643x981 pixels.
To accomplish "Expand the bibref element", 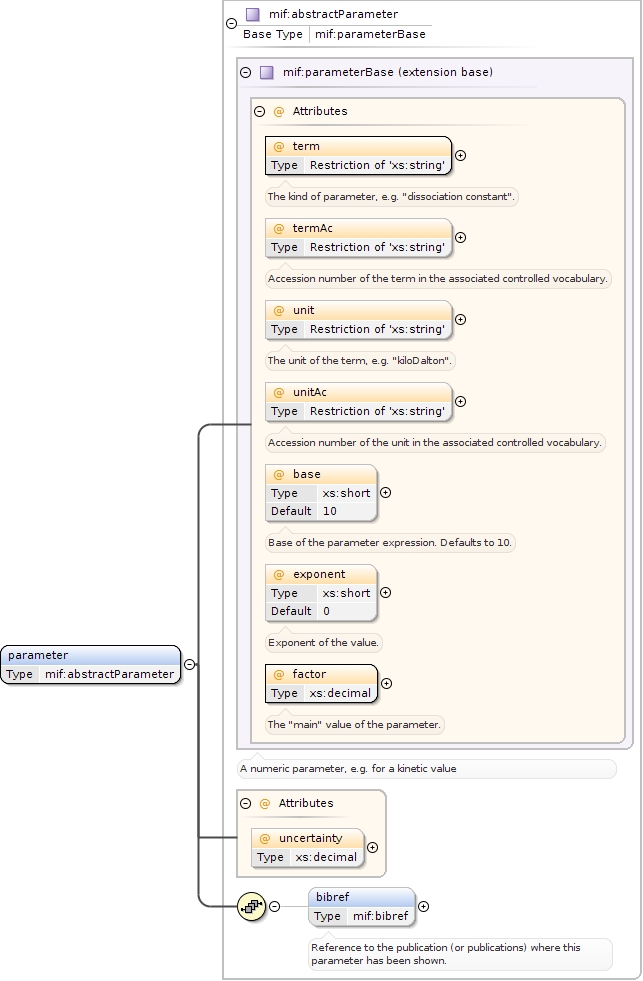I will click(424, 906).
